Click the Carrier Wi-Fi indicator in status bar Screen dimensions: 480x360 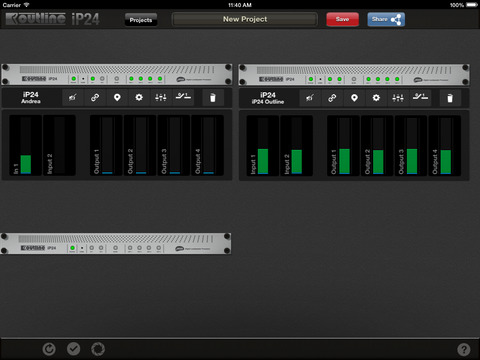click(x=16, y=5)
